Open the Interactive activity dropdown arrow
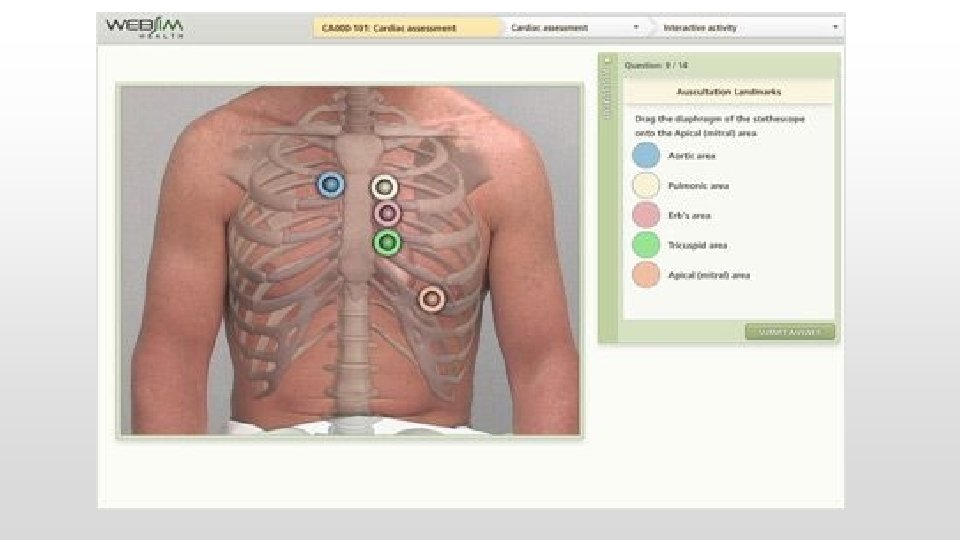Viewport: 960px width, 540px height. (x=835, y=27)
